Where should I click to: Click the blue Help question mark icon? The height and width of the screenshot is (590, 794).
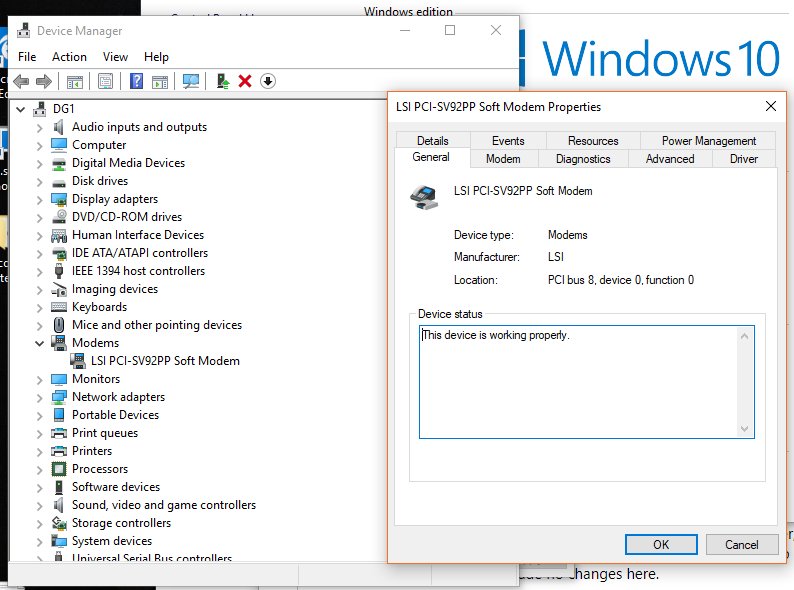click(x=136, y=81)
